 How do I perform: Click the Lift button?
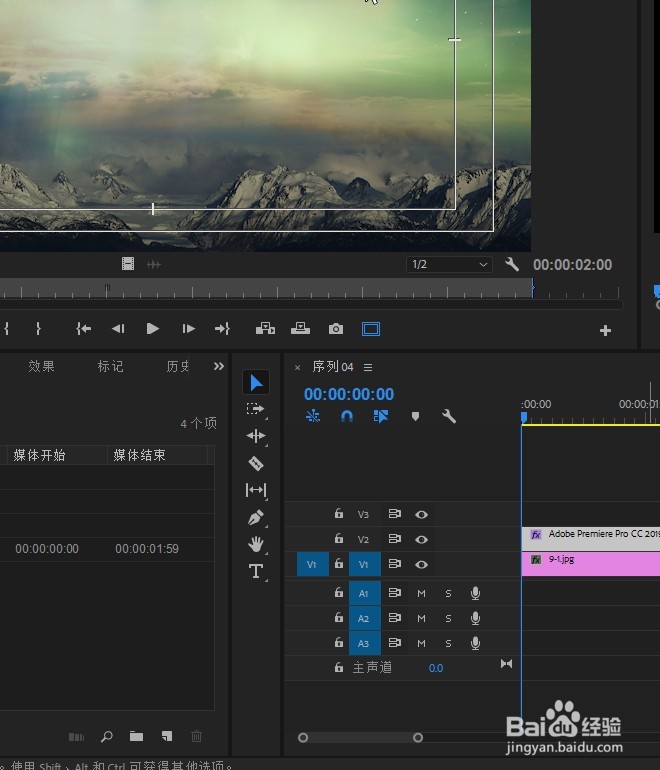point(265,329)
